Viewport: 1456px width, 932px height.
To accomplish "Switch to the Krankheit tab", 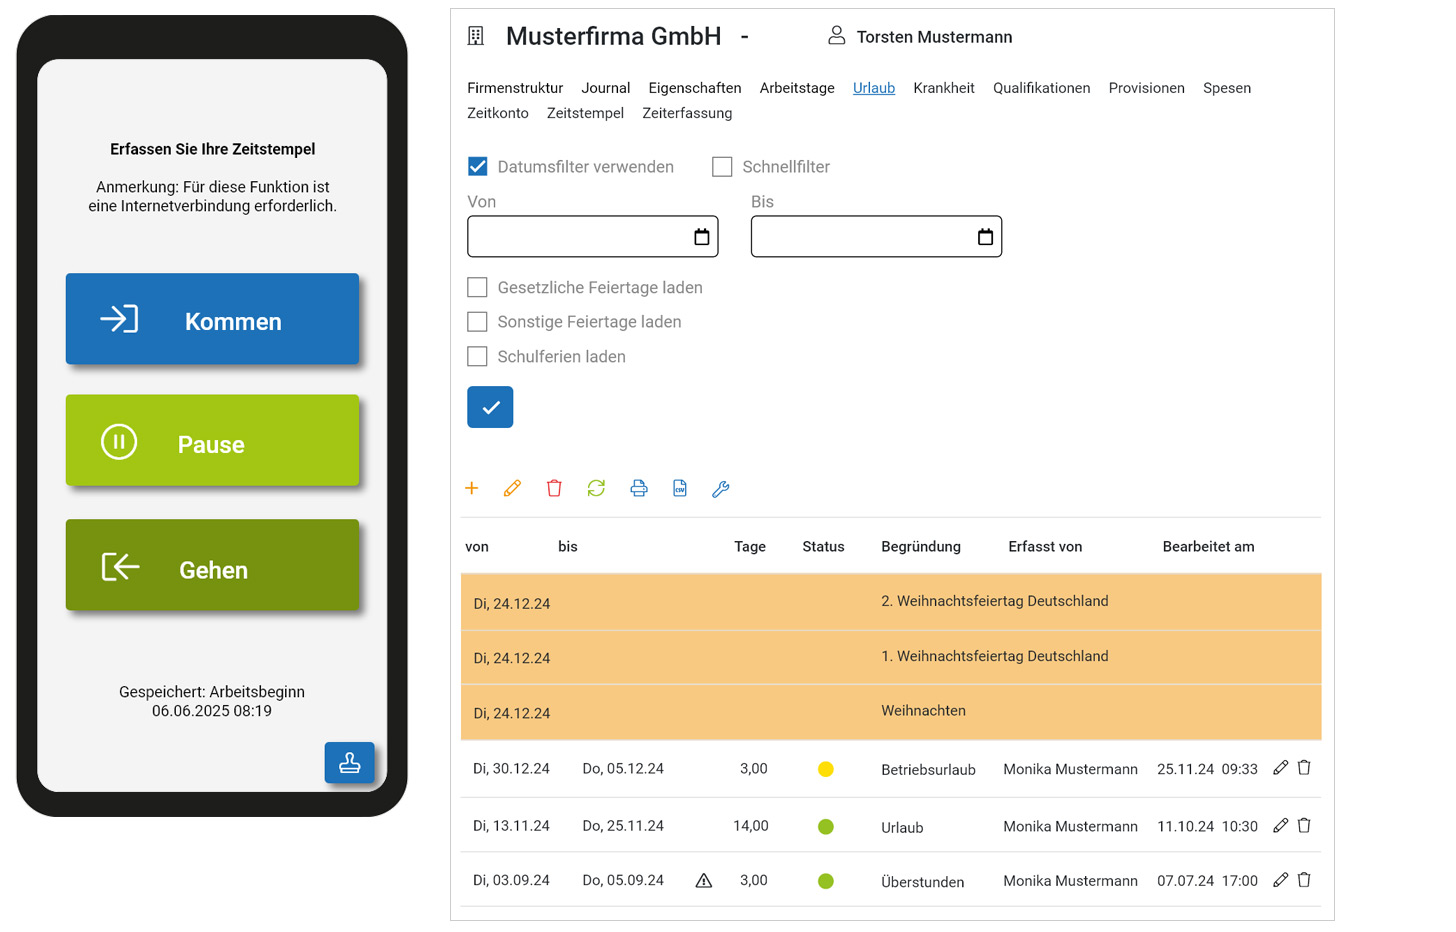I will click(x=943, y=88).
